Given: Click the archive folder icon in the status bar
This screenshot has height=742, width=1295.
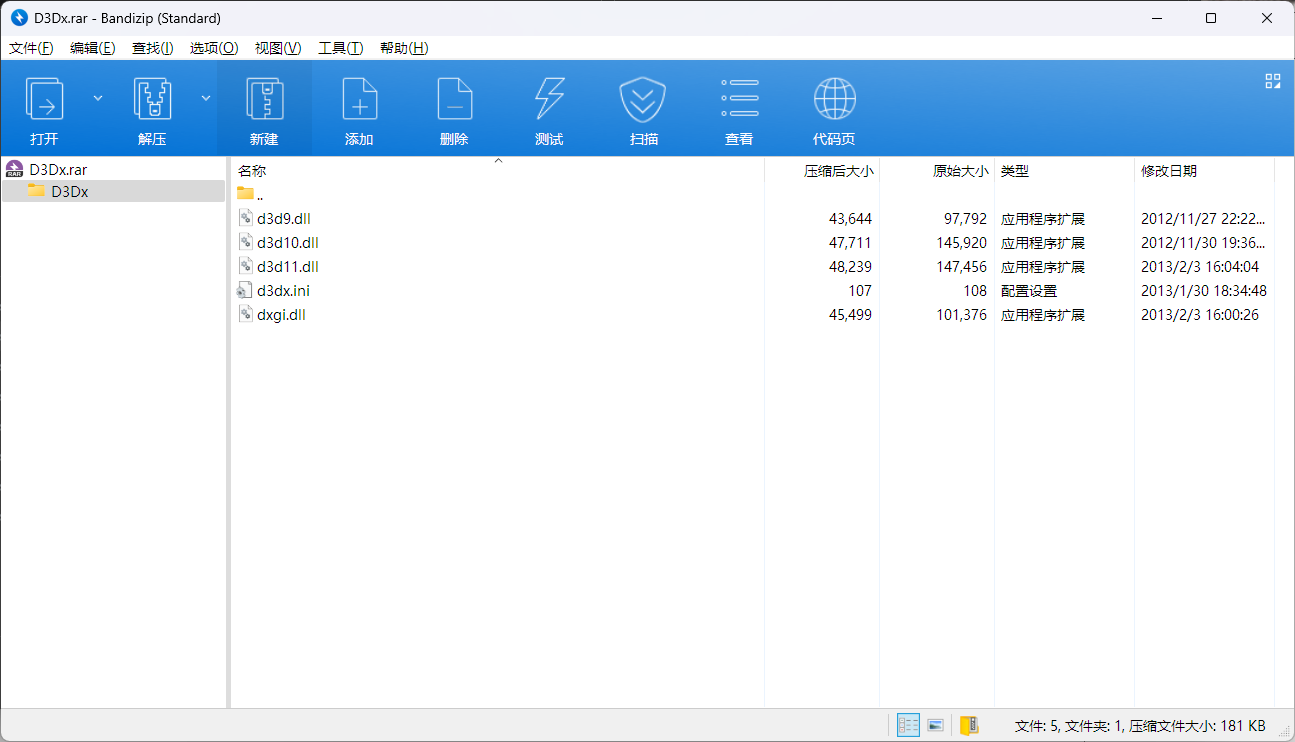Looking at the screenshot, I should click(969, 725).
